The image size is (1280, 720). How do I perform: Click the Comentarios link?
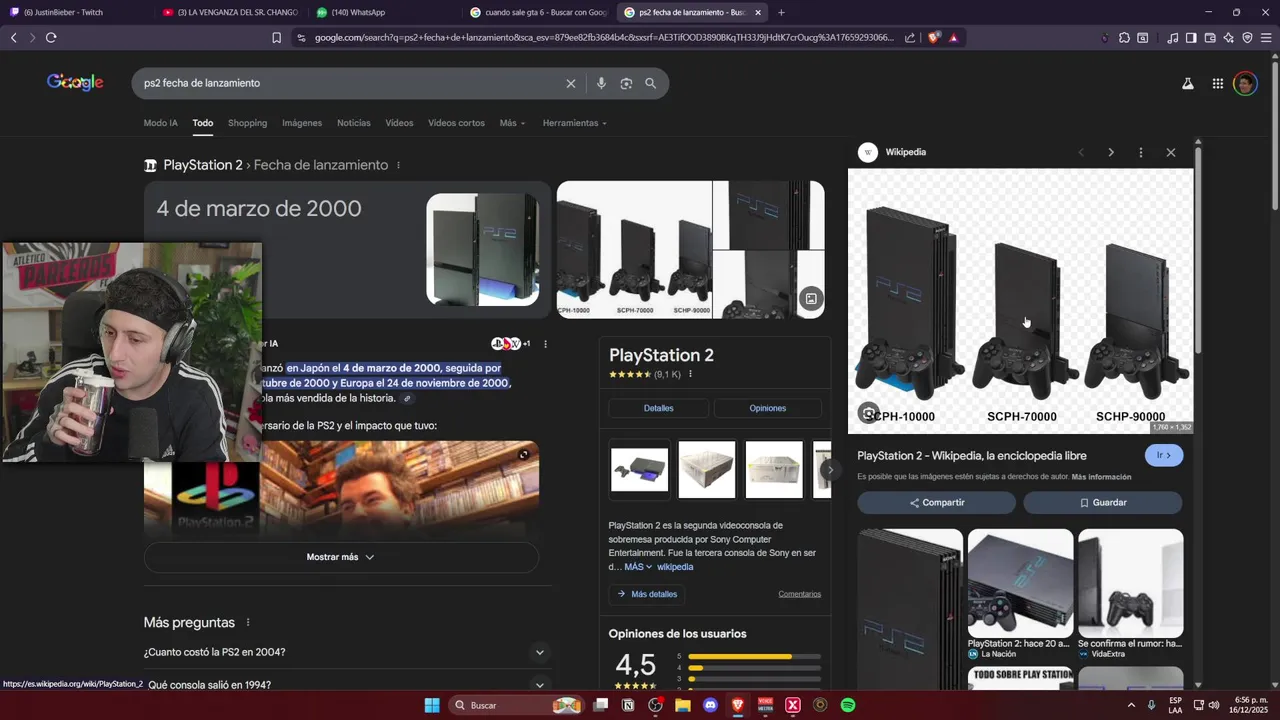[x=800, y=594]
